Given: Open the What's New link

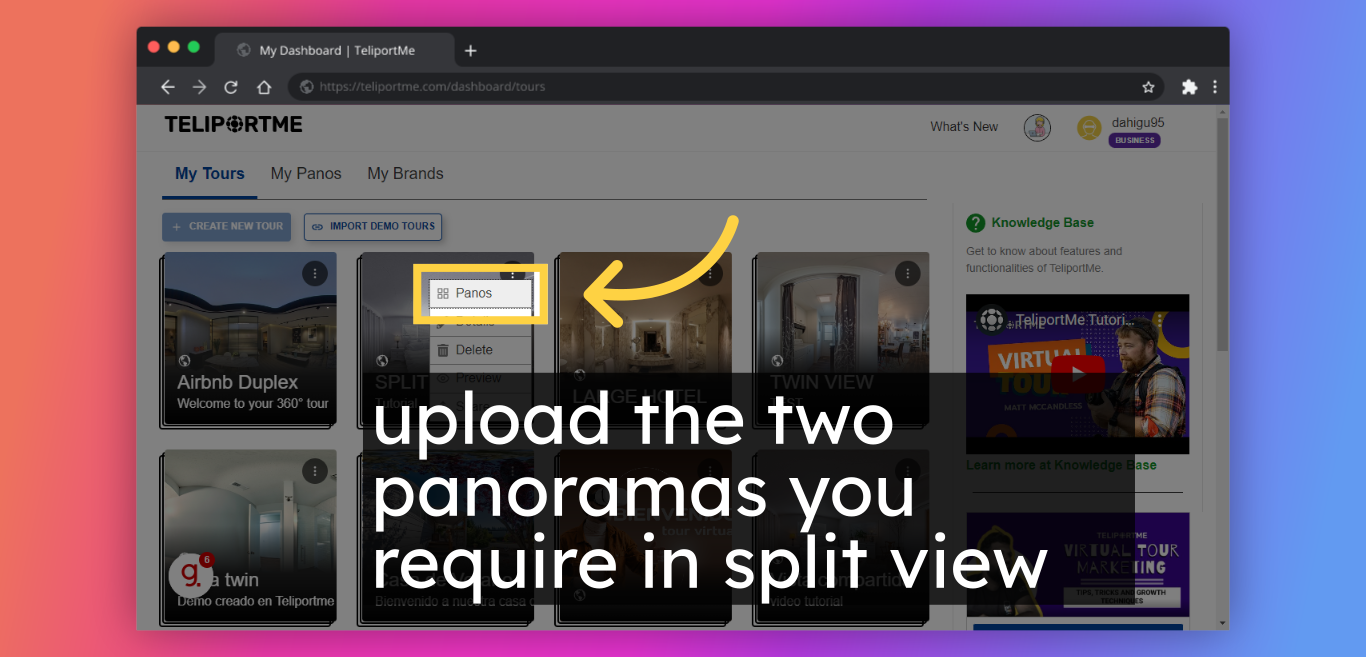Looking at the screenshot, I should tap(964, 127).
